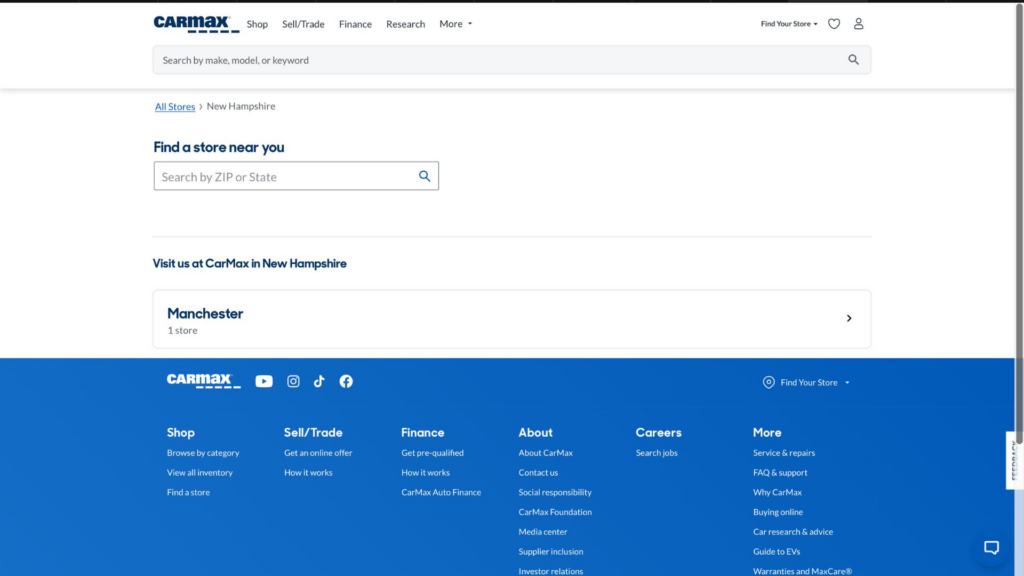Open CarMax Instagram icon
1024x576 pixels.
(293, 381)
